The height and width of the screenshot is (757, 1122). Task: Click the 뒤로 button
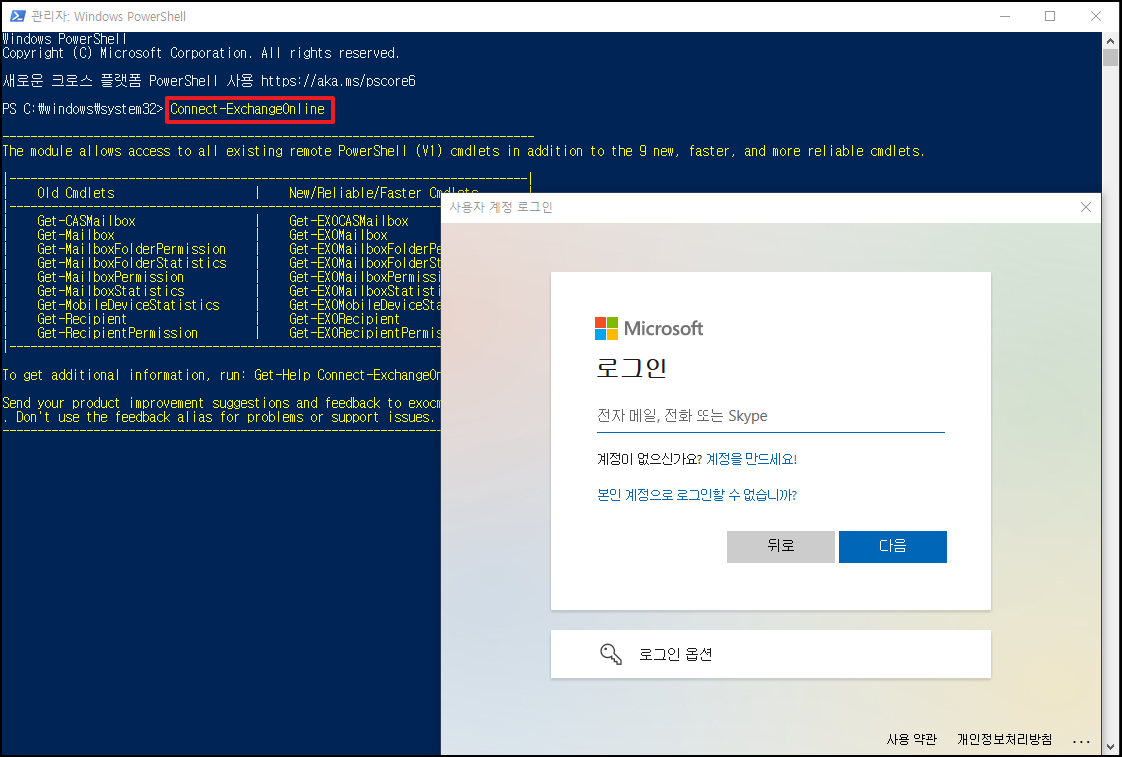click(781, 547)
